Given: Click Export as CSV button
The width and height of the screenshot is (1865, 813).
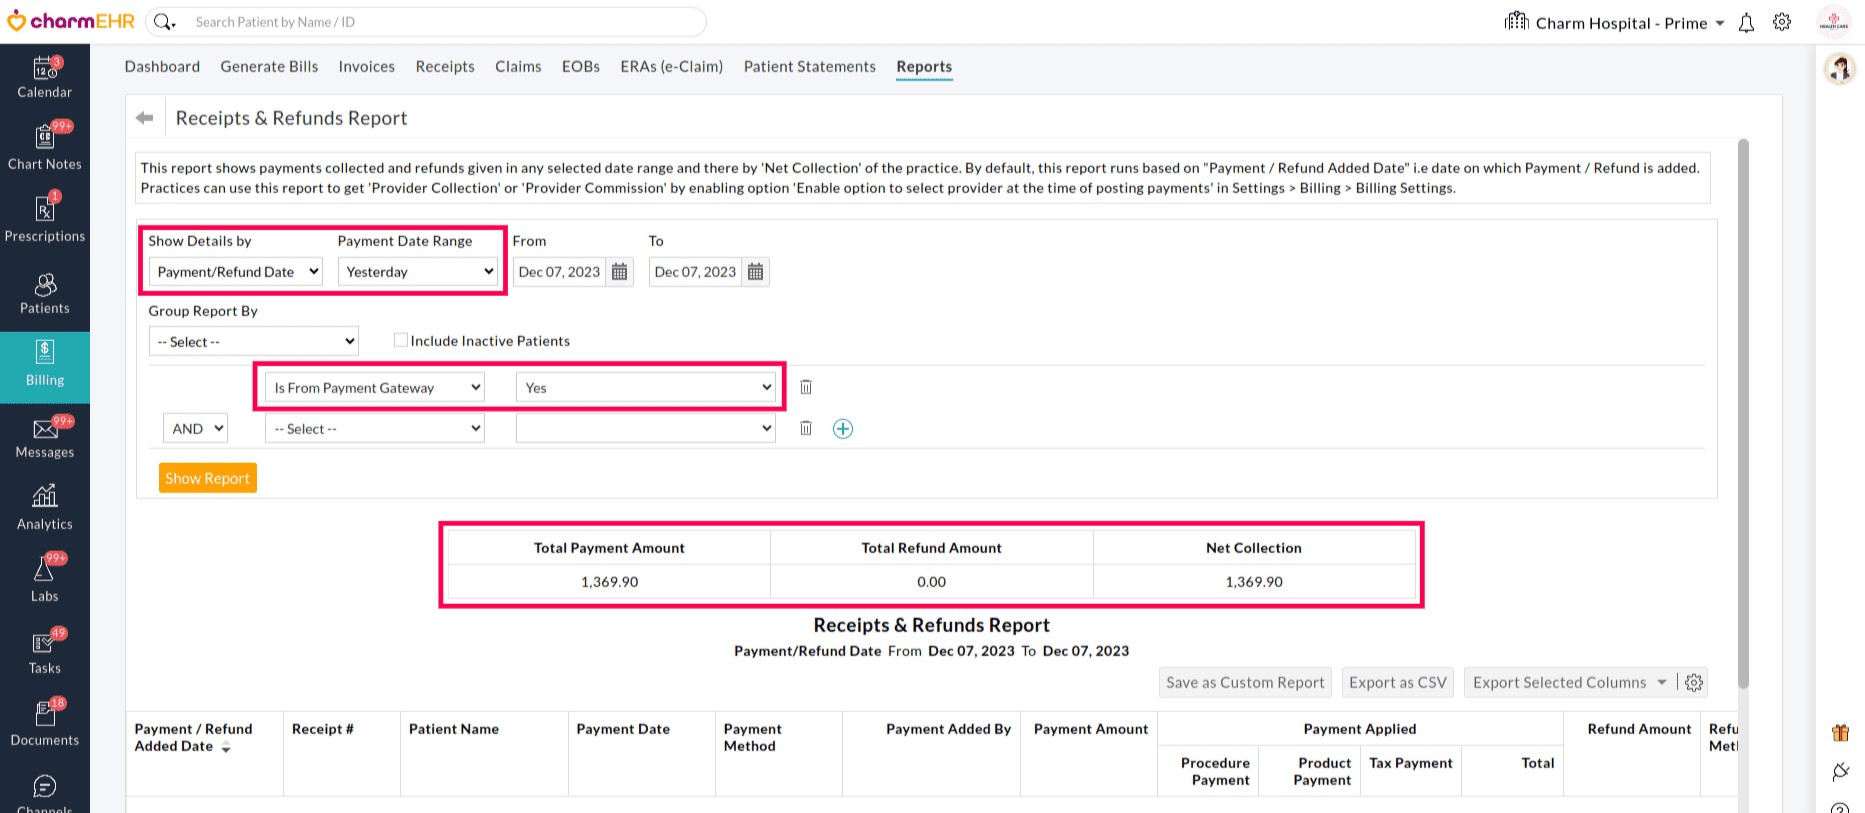Looking at the screenshot, I should pyautogui.click(x=1397, y=682).
